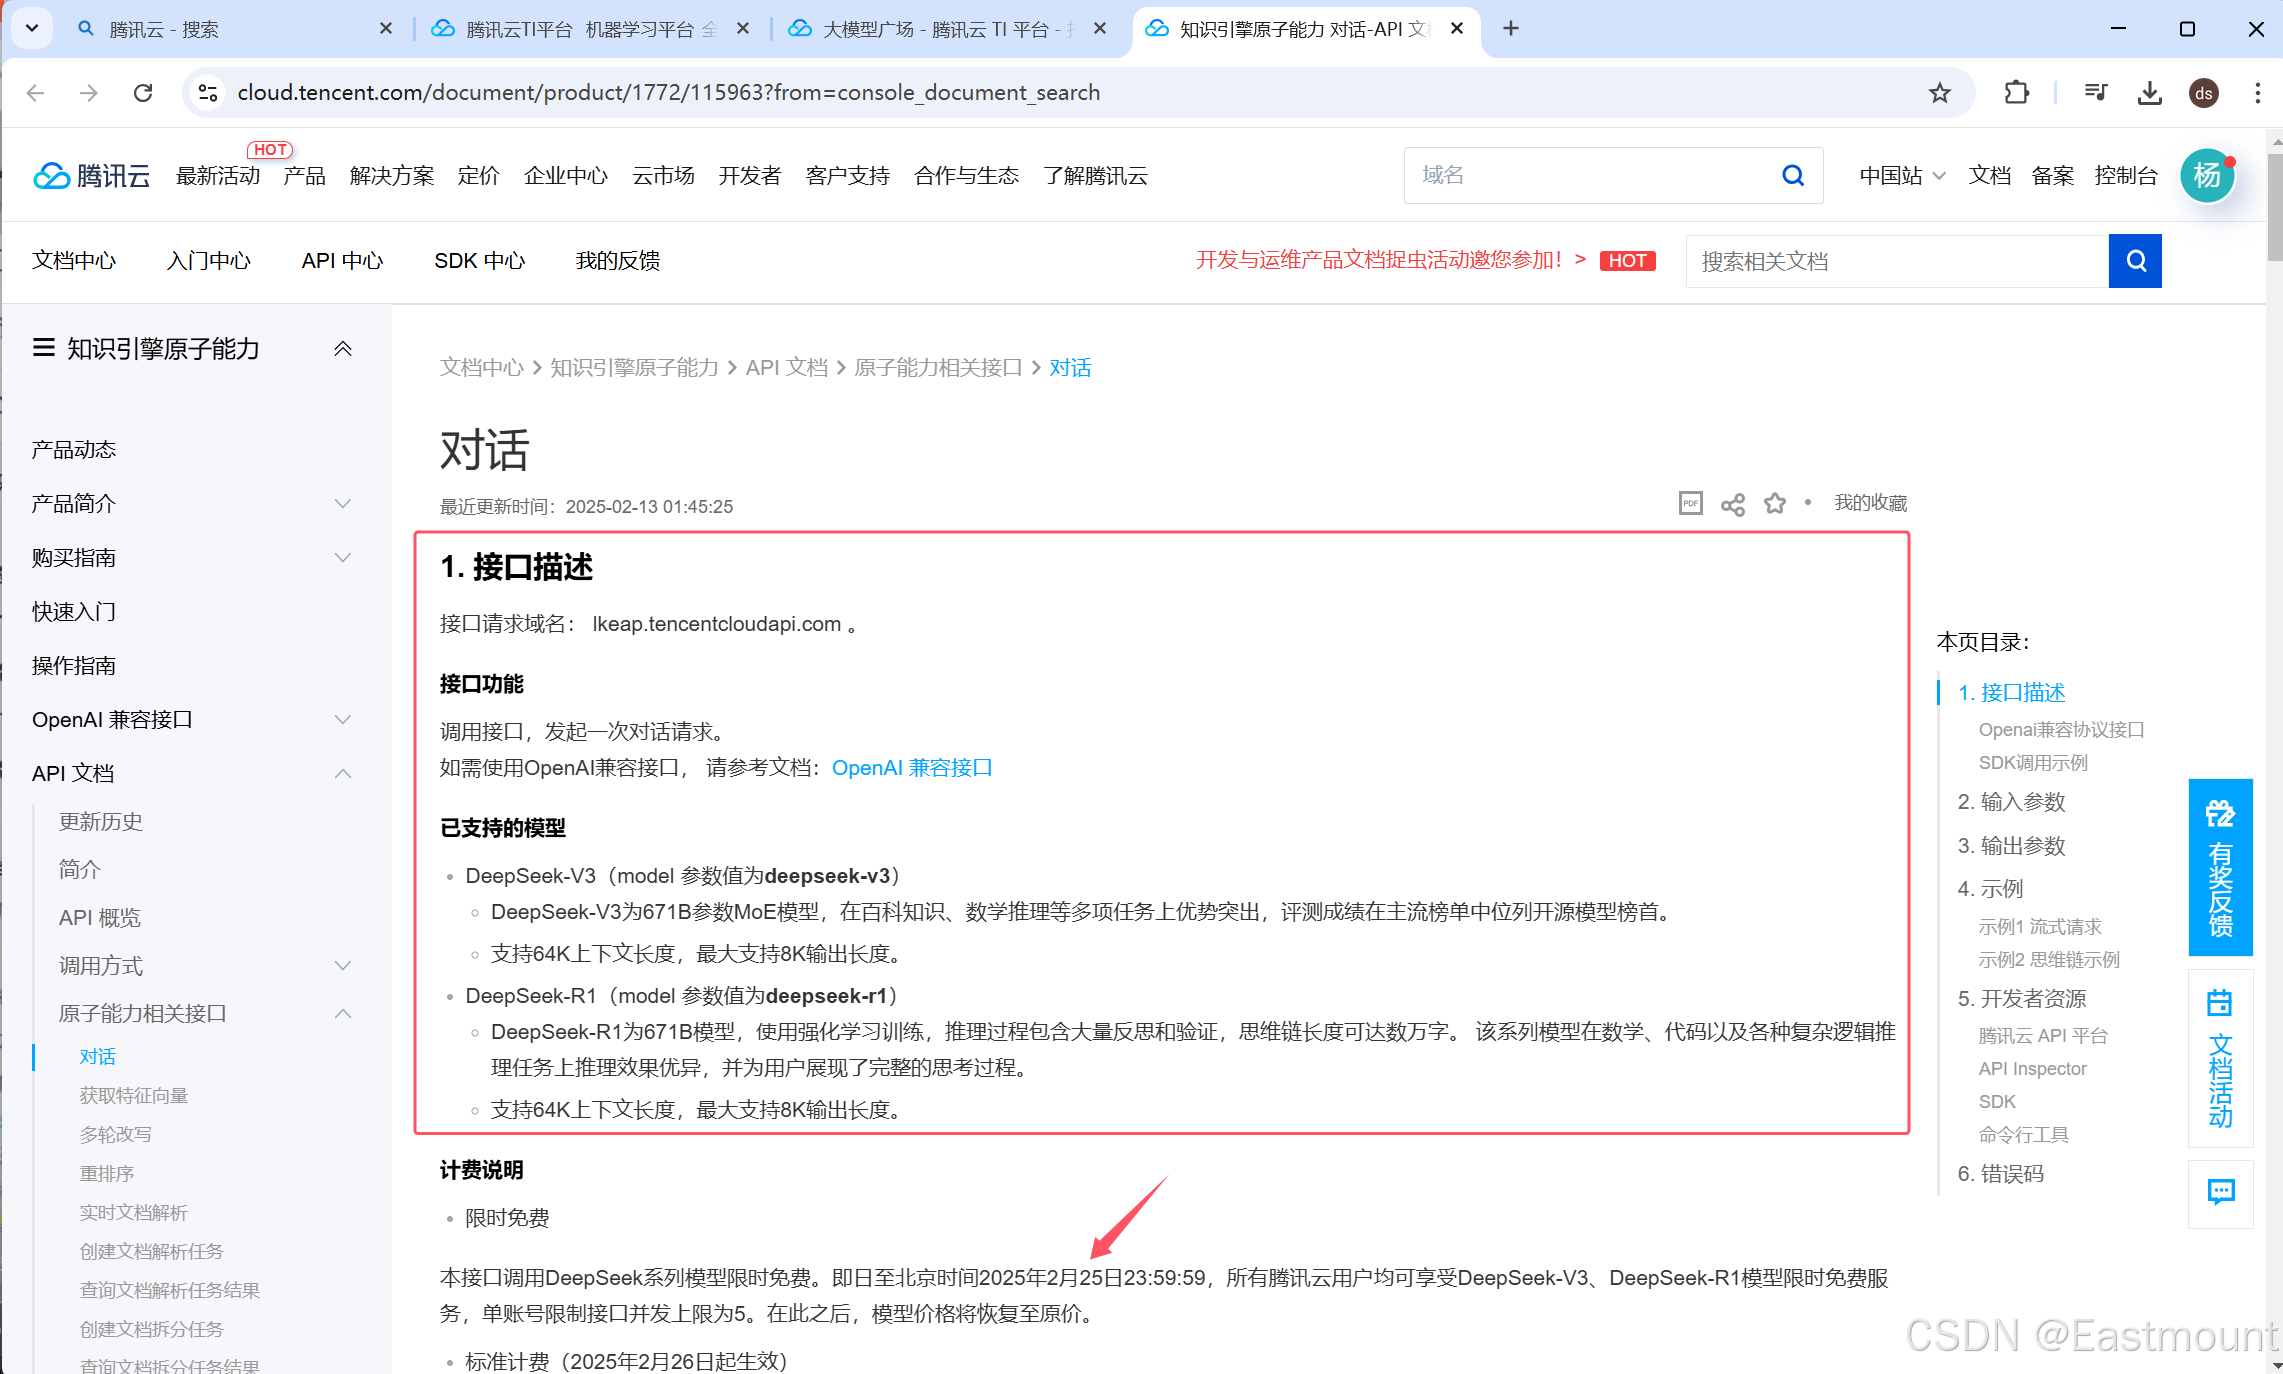Click the share icon below title
This screenshot has height=1374, width=2283.
click(x=1732, y=504)
